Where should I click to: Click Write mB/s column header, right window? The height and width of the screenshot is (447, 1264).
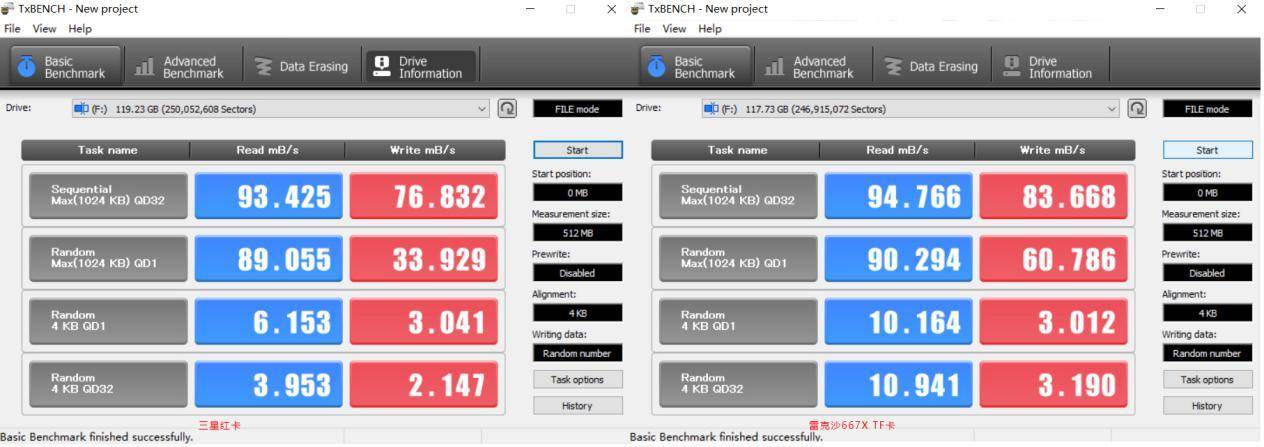click(x=1052, y=150)
